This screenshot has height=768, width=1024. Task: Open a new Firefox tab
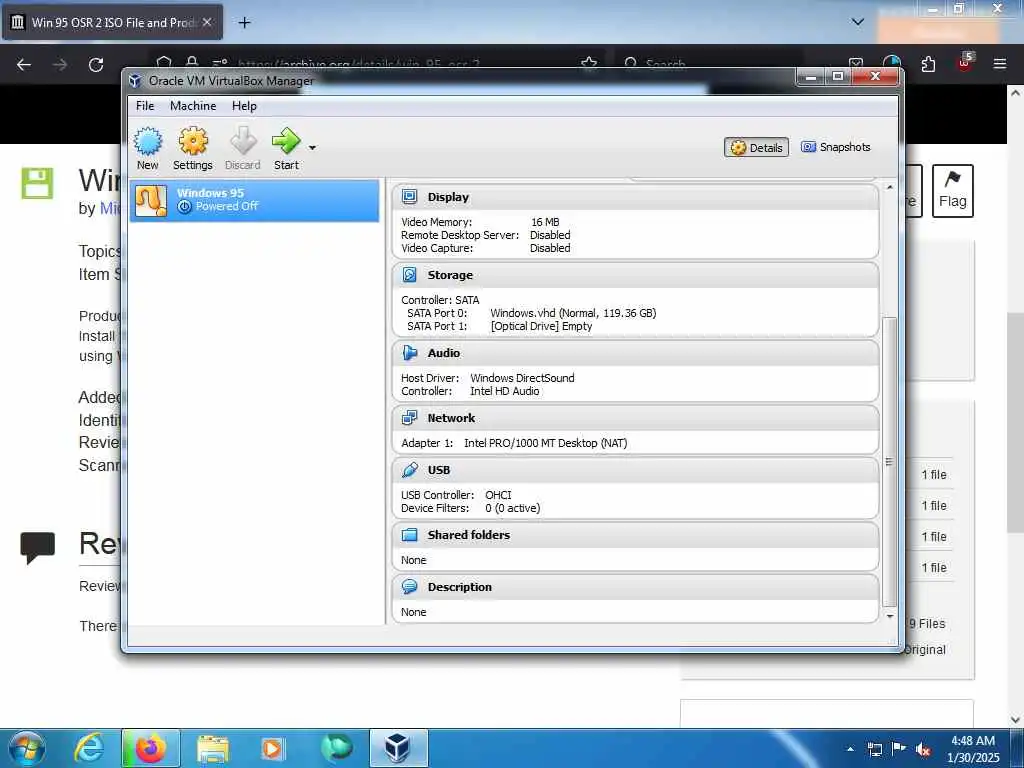244,23
